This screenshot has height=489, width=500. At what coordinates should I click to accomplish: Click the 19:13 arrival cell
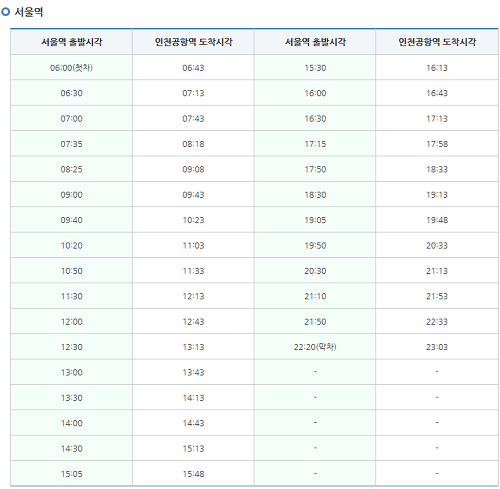tap(437, 195)
